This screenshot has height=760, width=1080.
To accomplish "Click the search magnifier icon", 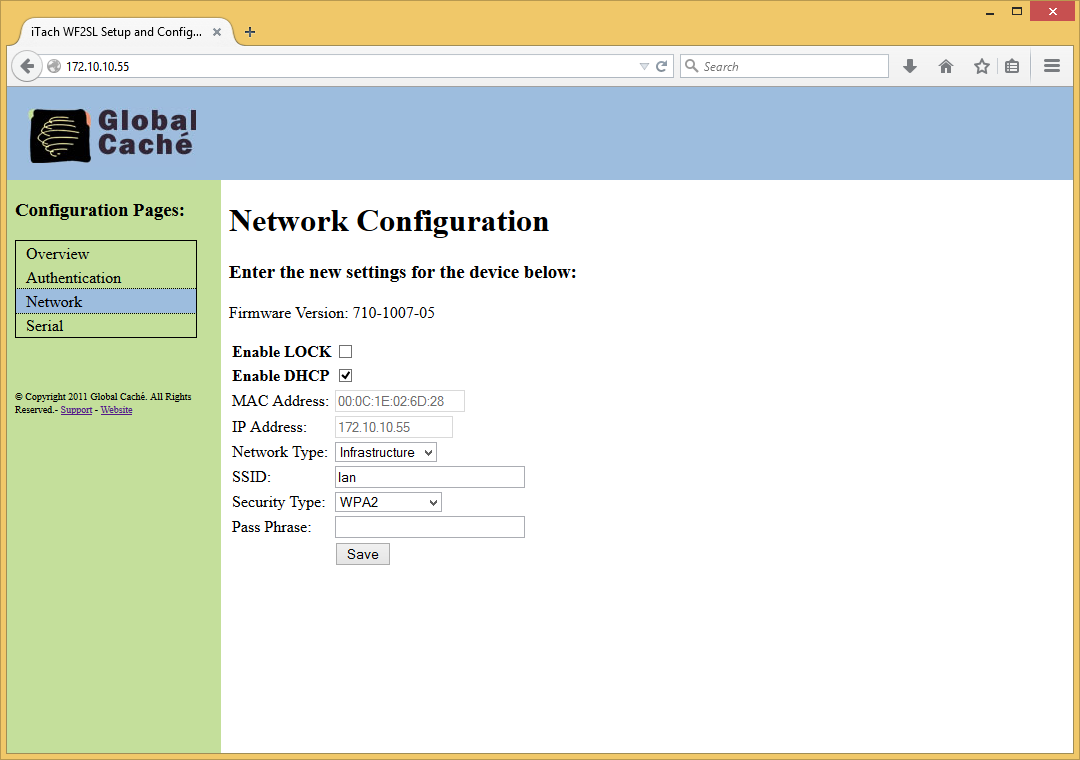I will [692, 66].
